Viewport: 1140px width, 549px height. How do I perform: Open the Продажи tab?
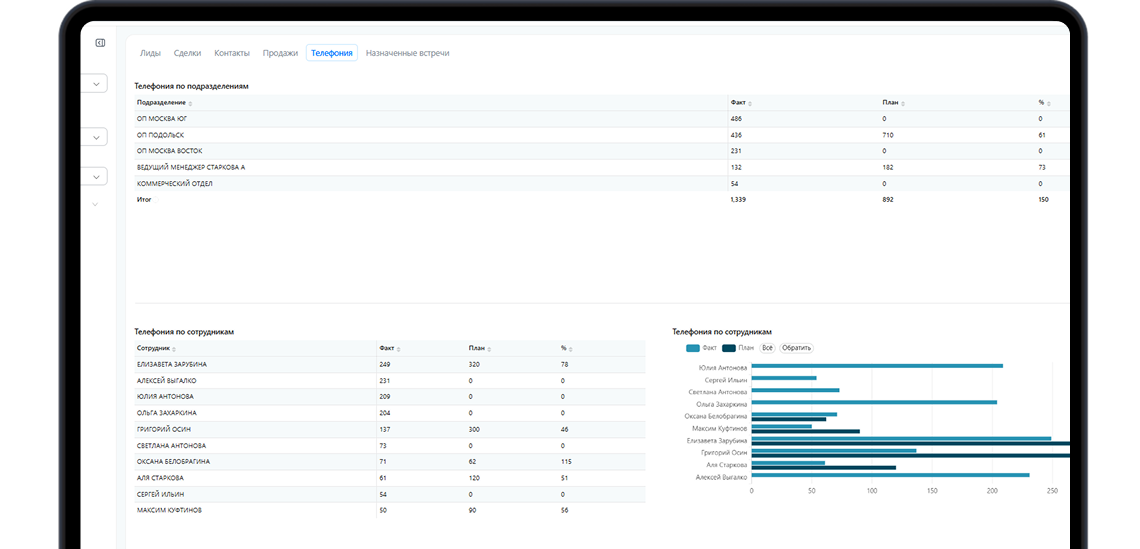(x=280, y=53)
